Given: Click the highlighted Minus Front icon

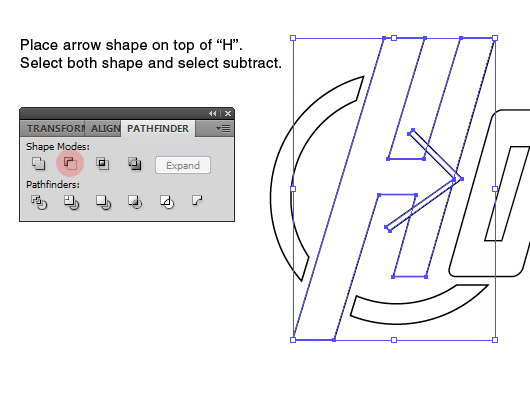Looking at the screenshot, I should pyautogui.click(x=70, y=164).
